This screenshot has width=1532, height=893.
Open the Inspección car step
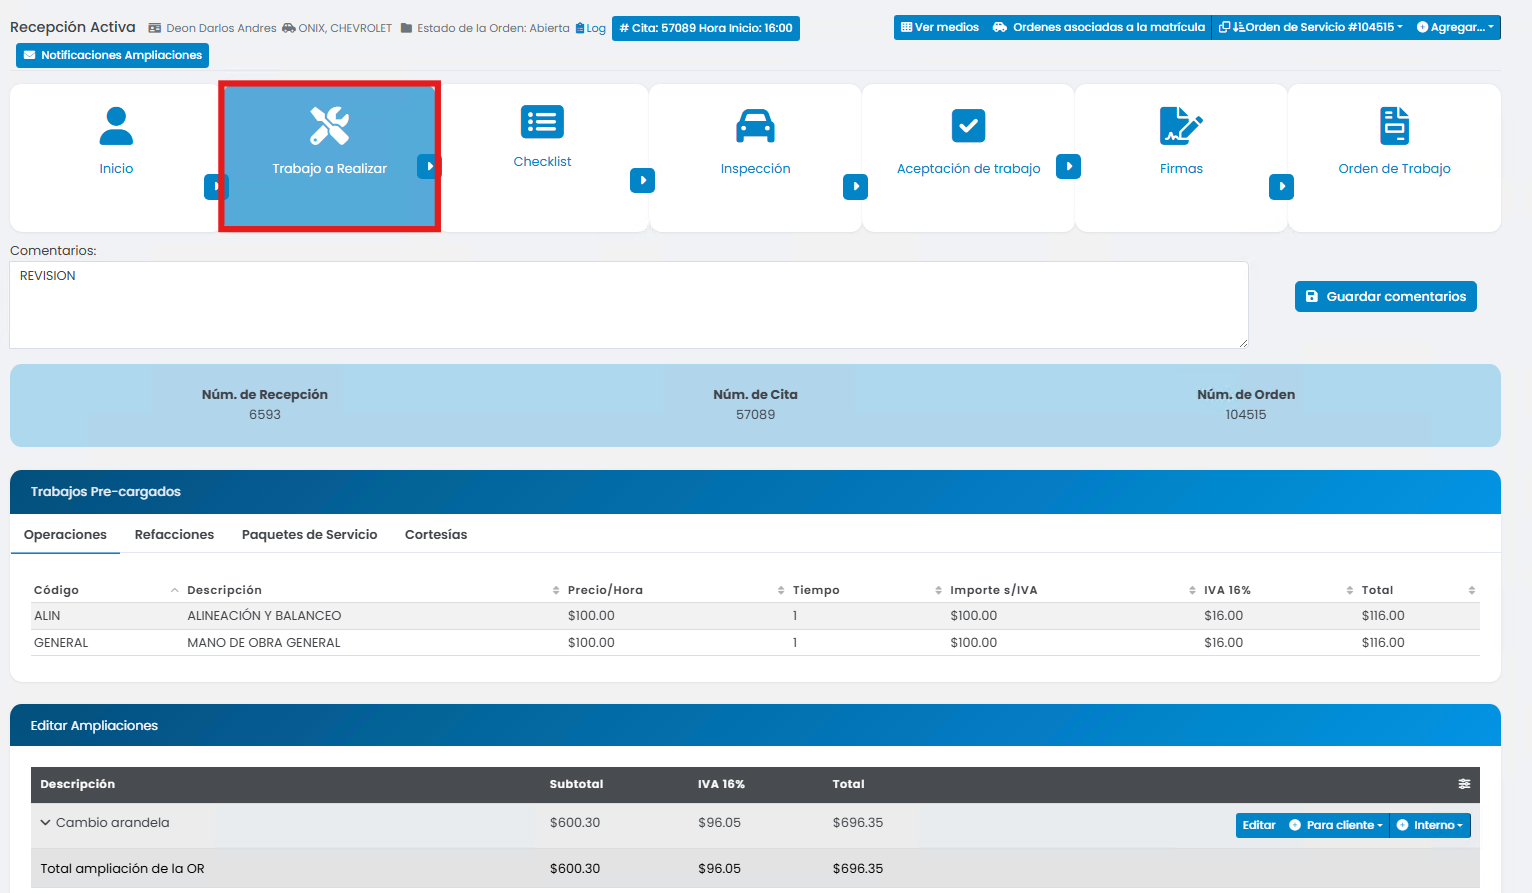[x=755, y=126]
